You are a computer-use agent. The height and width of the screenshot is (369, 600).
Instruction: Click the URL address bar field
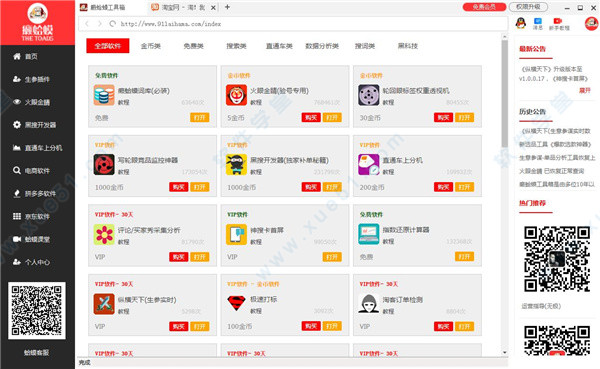click(293, 24)
